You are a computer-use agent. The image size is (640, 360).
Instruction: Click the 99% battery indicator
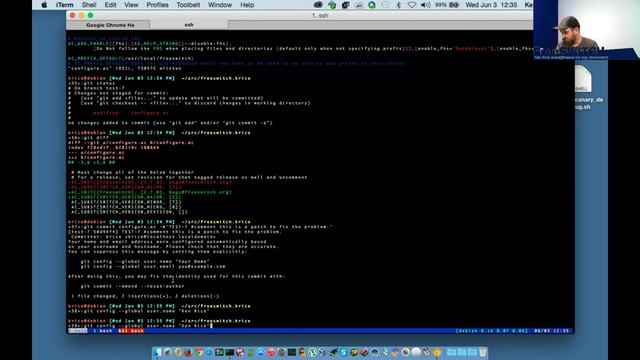pyautogui.click(x=447, y=5)
